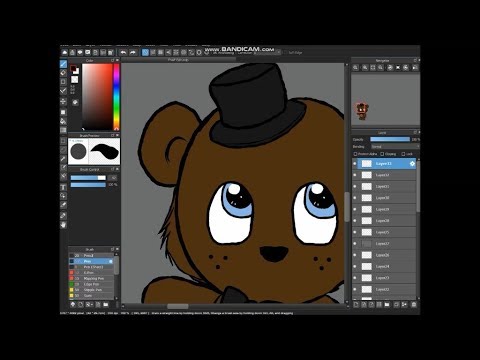This screenshot has height=360, width=480.
Task: Select Layer30 in layer panel
Action: click(384, 198)
